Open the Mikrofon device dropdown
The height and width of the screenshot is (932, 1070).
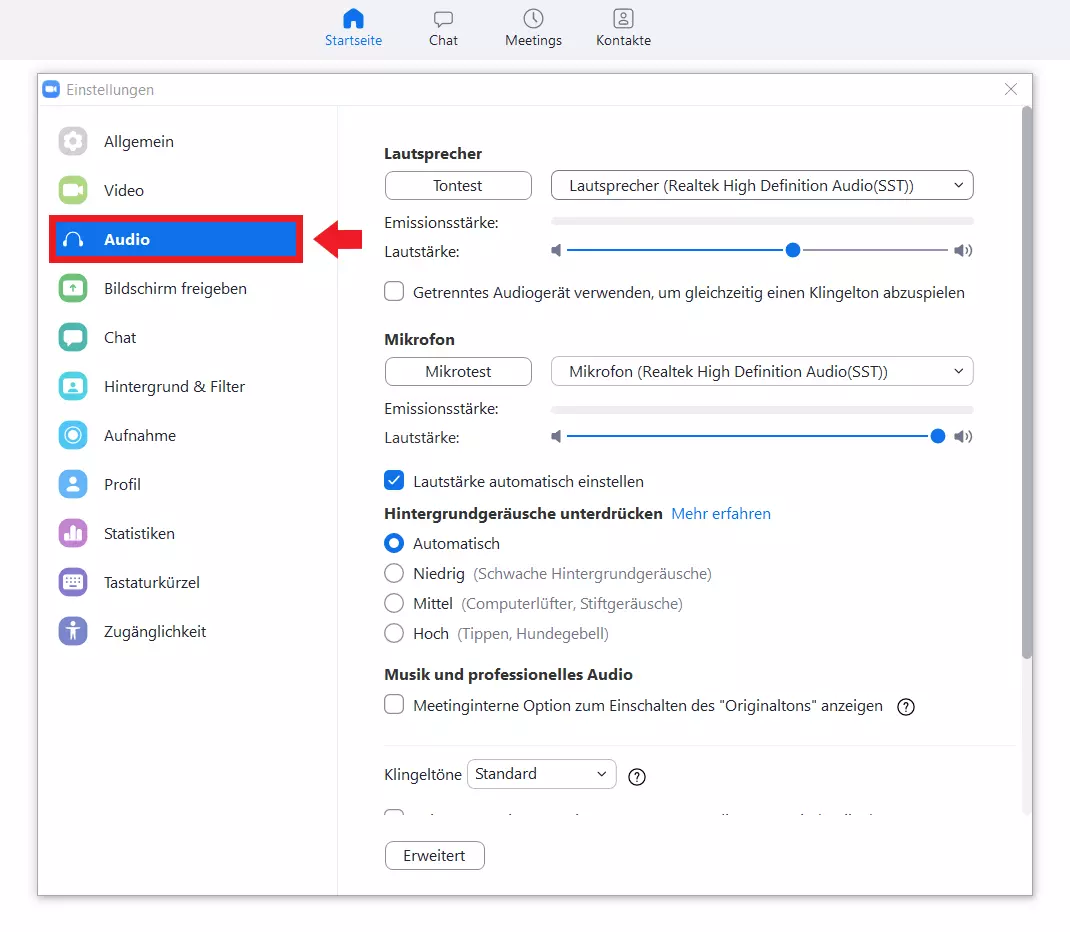(x=761, y=372)
